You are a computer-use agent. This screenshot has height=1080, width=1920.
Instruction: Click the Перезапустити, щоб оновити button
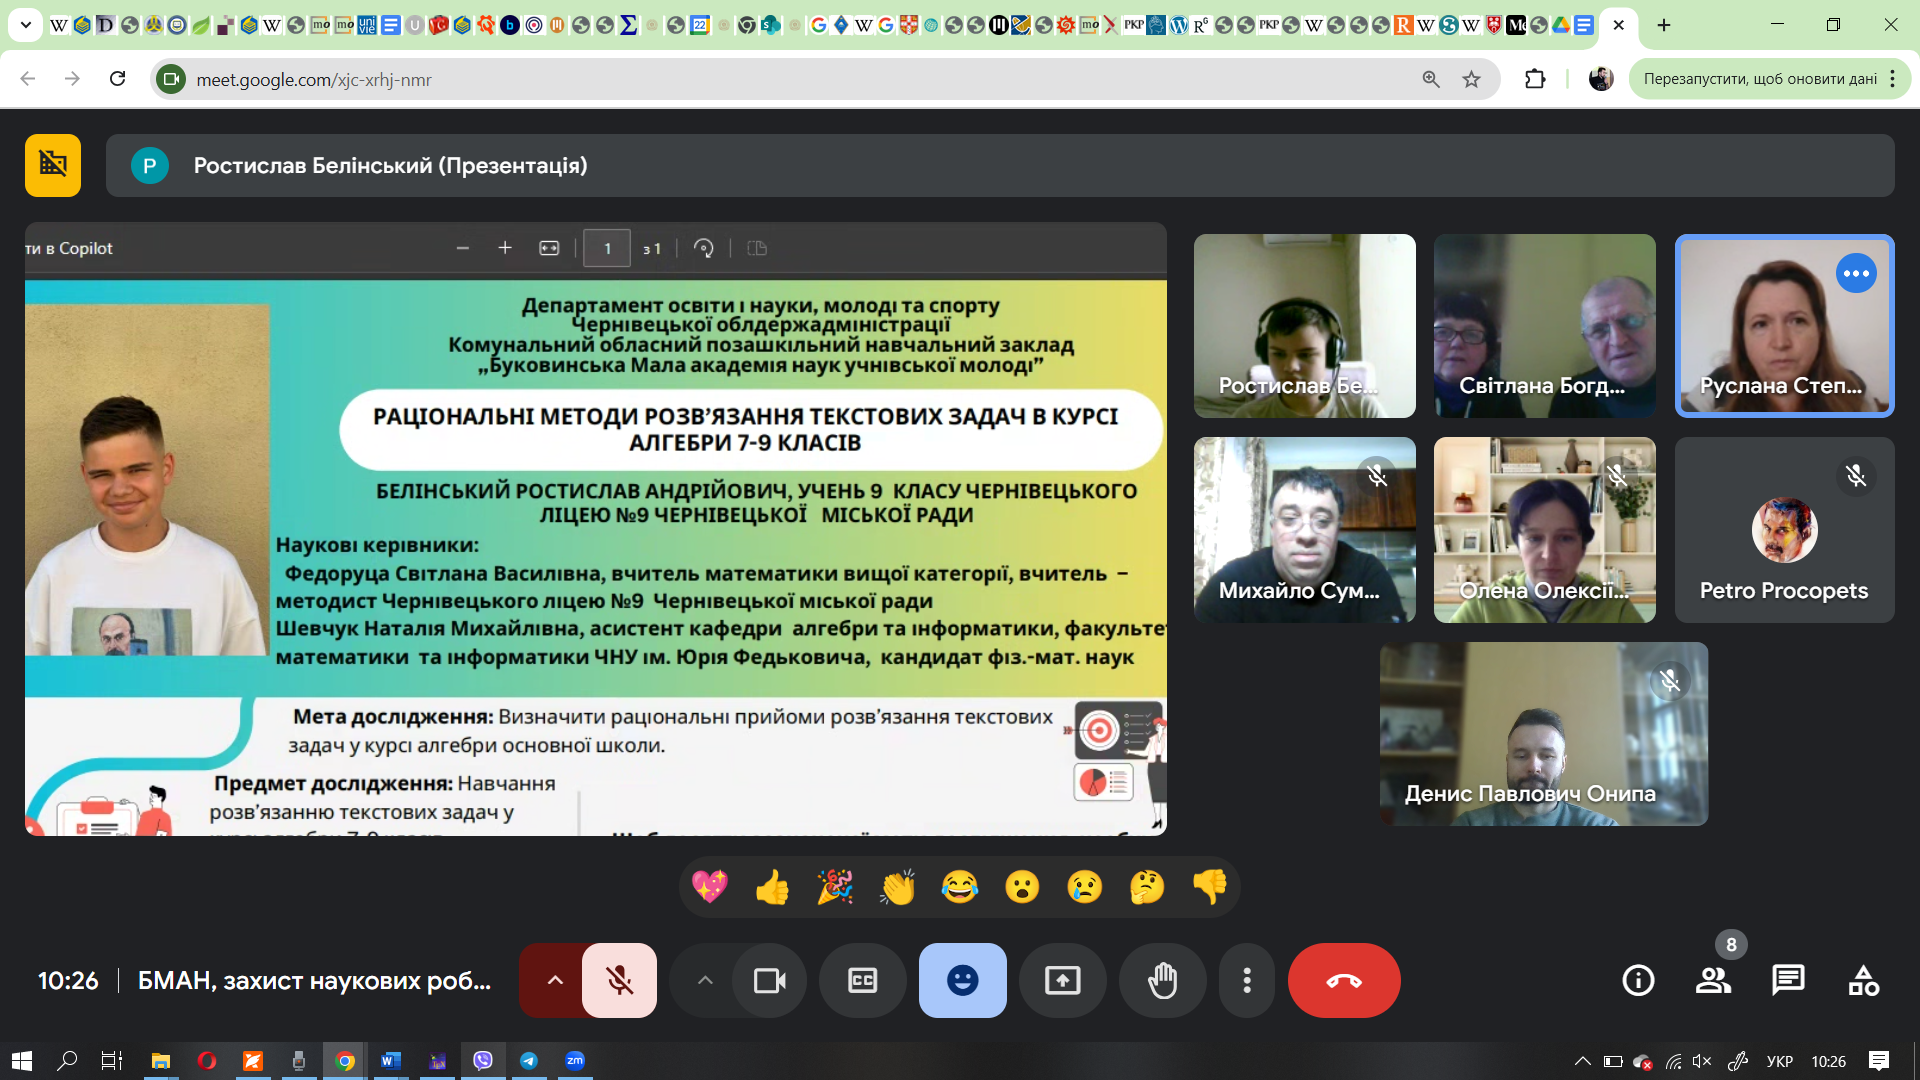[x=1760, y=79]
